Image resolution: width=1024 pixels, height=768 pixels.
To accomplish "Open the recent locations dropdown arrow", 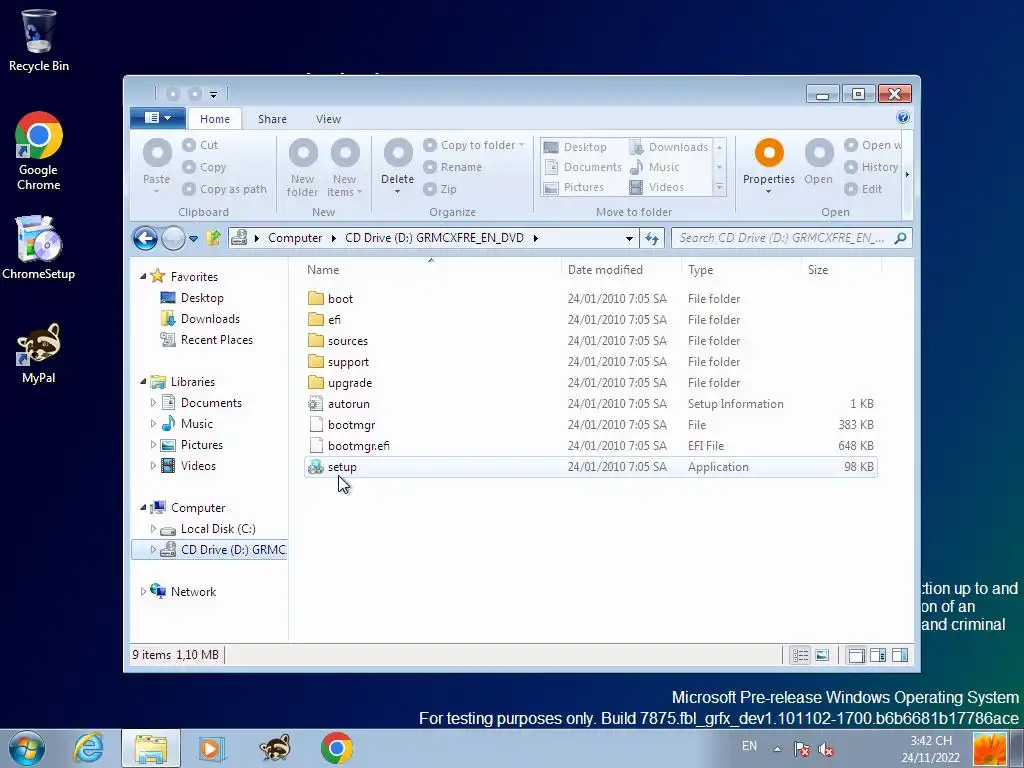I will point(193,239).
